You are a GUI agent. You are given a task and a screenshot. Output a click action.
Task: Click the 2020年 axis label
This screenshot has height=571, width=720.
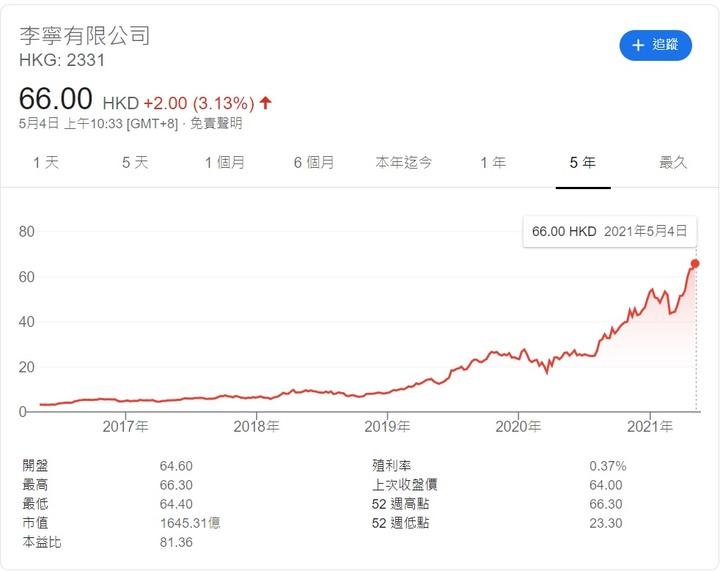[518, 426]
